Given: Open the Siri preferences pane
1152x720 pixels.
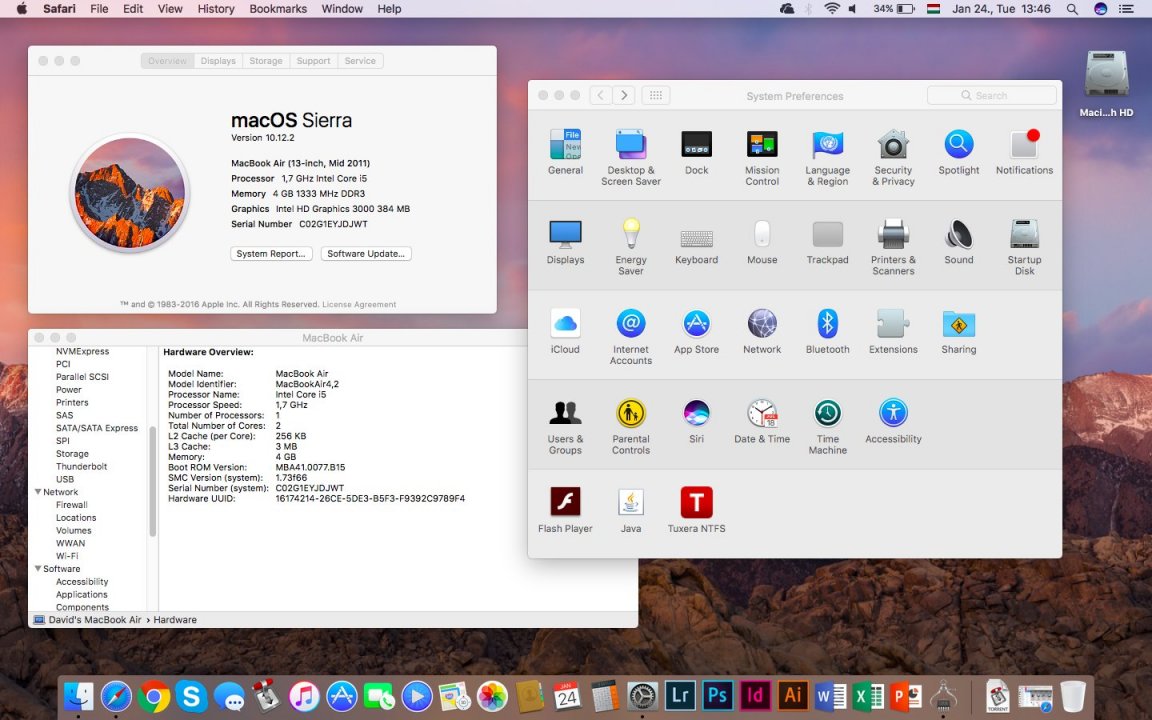Looking at the screenshot, I should point(696,422).
